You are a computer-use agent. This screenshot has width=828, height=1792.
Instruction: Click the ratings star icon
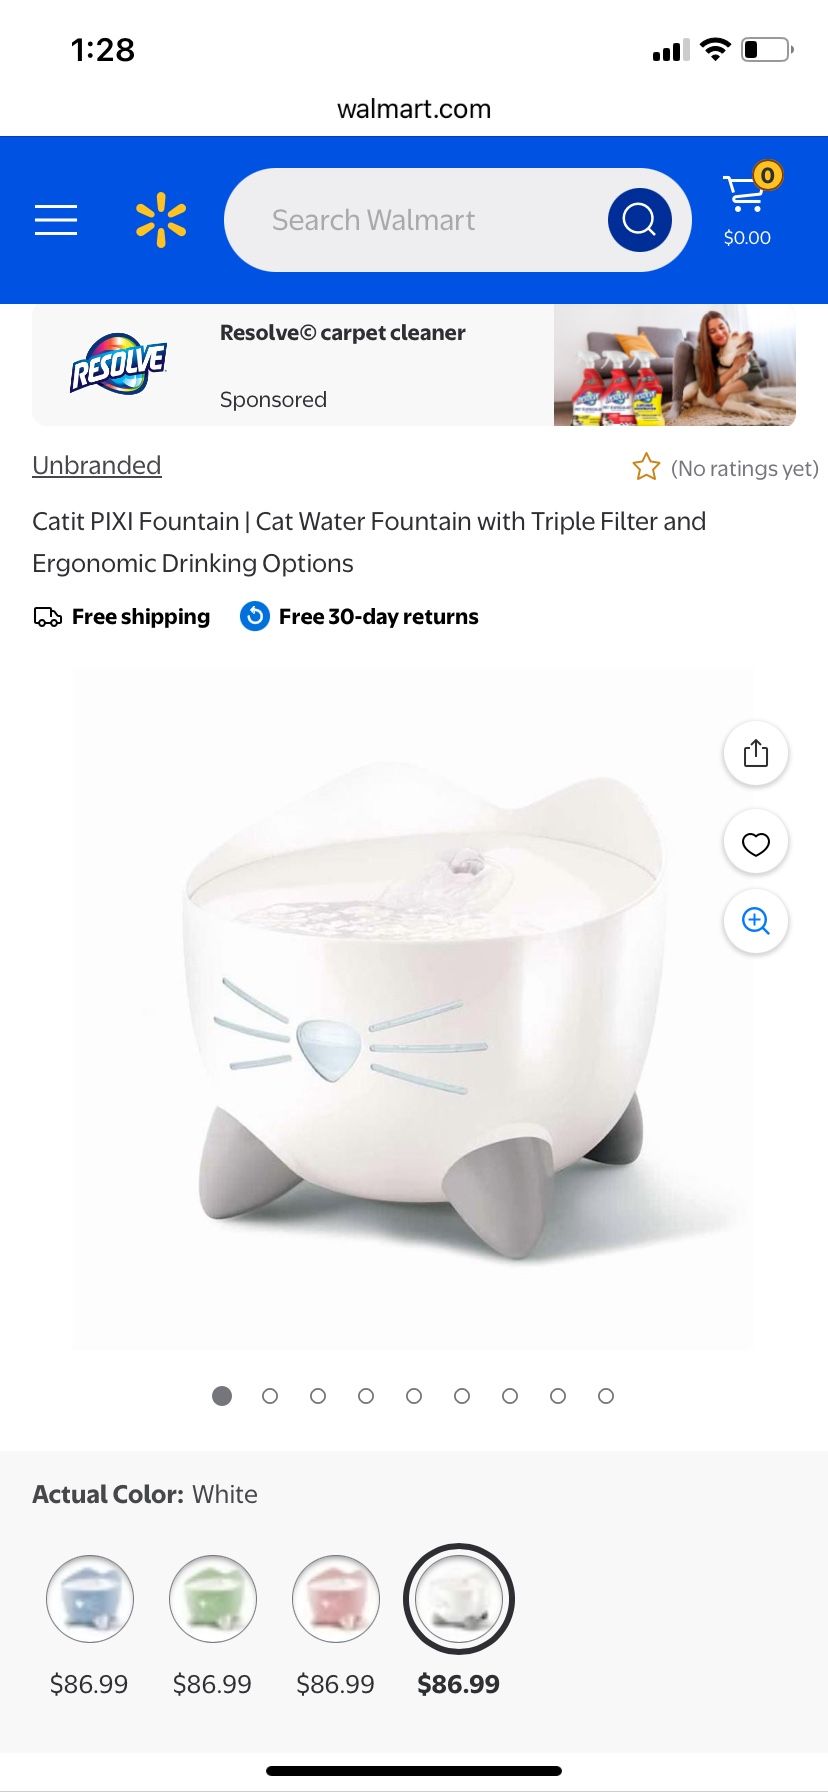(x=646, y=467)
